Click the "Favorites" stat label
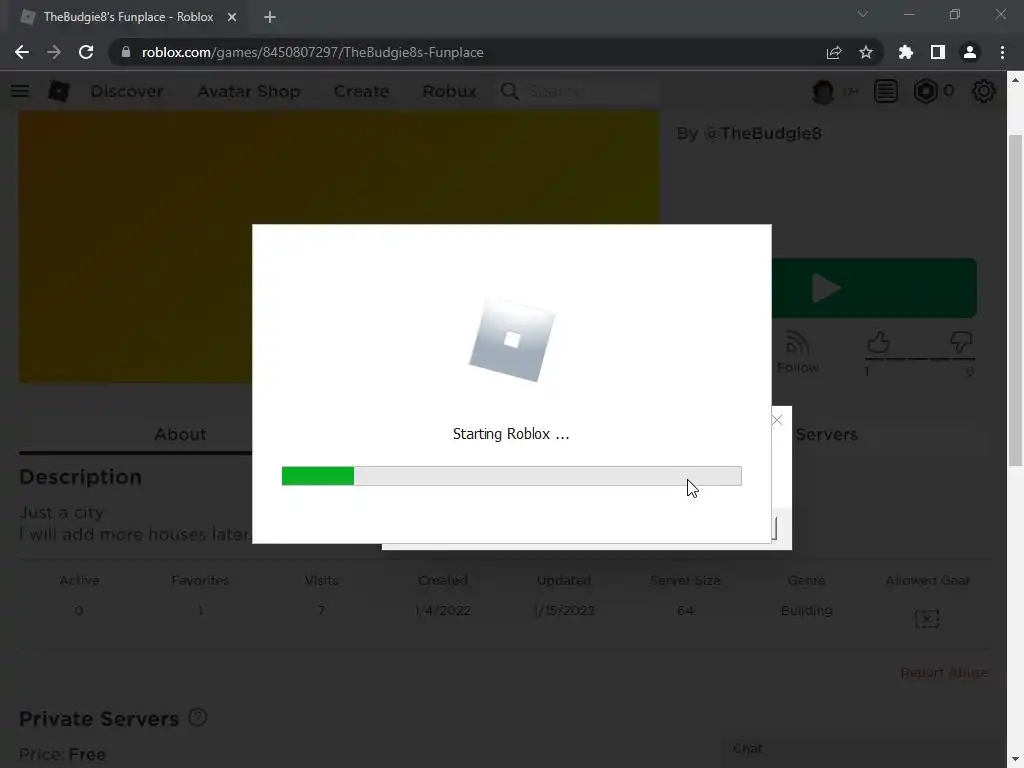The height and width of the screenshot is (768, 1024). tap(200, 581)
